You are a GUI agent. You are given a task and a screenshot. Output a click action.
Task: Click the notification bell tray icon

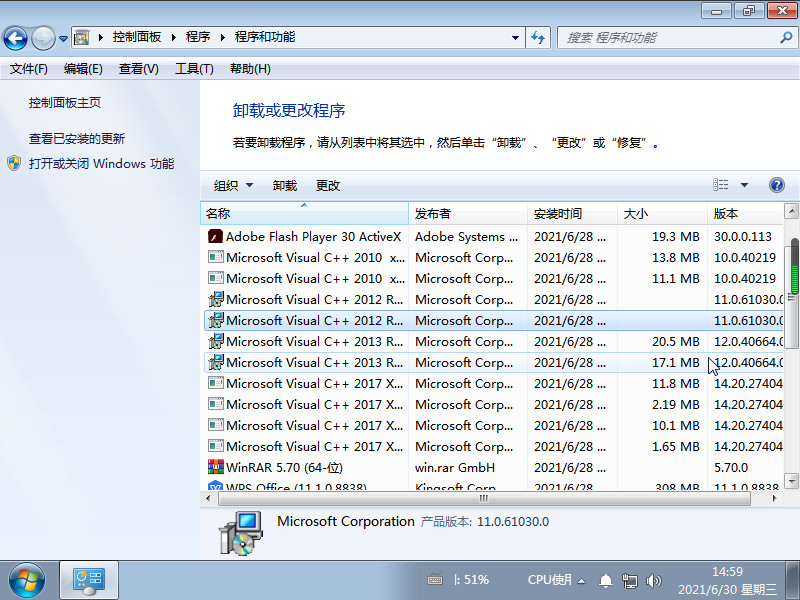(x=606, y=580)
